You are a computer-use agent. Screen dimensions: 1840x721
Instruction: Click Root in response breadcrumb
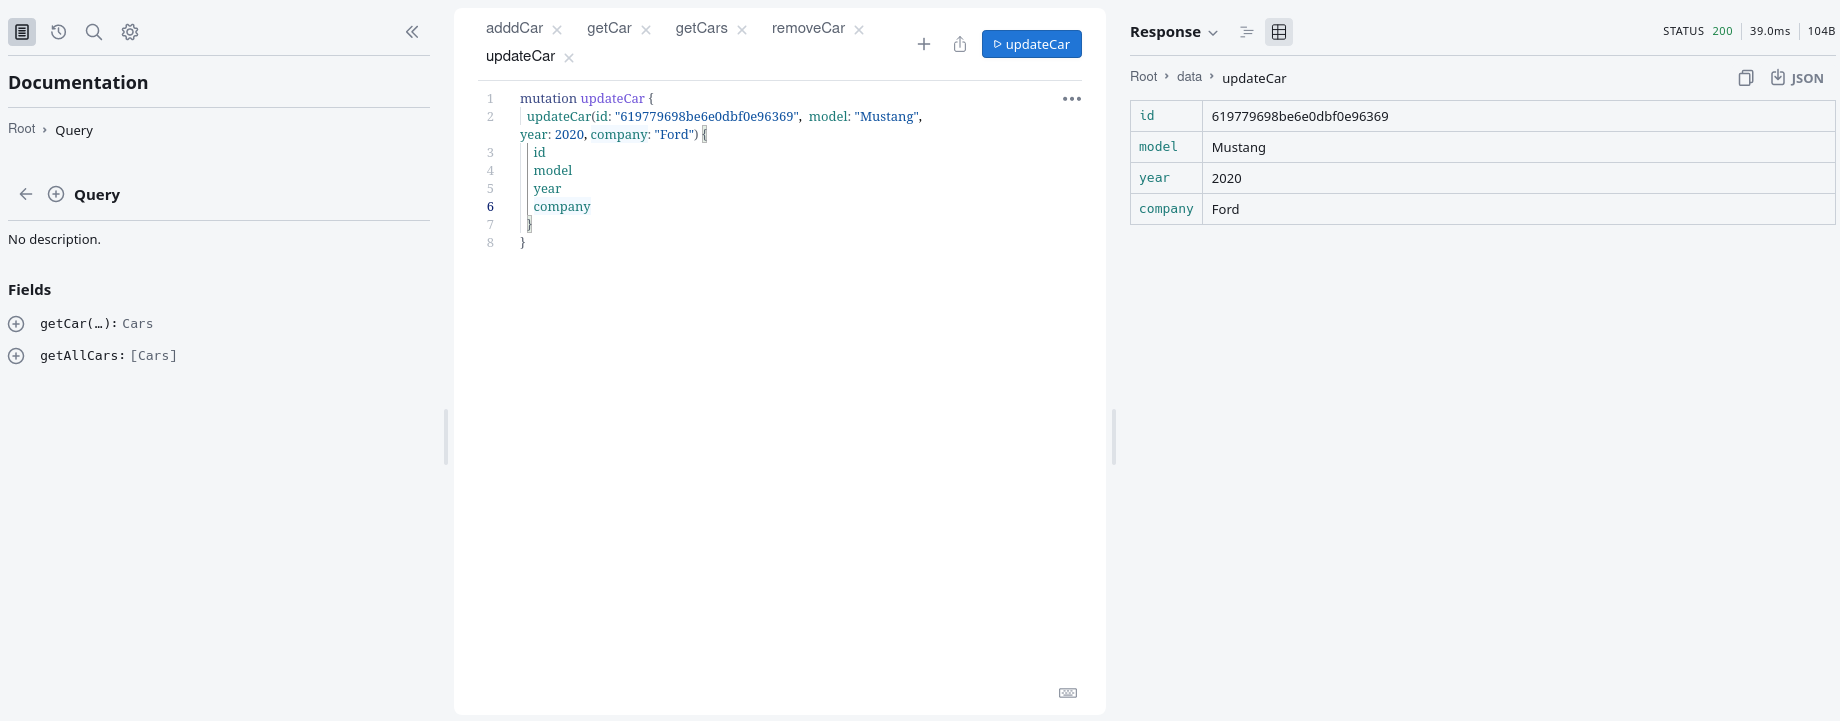[1143, 77]
